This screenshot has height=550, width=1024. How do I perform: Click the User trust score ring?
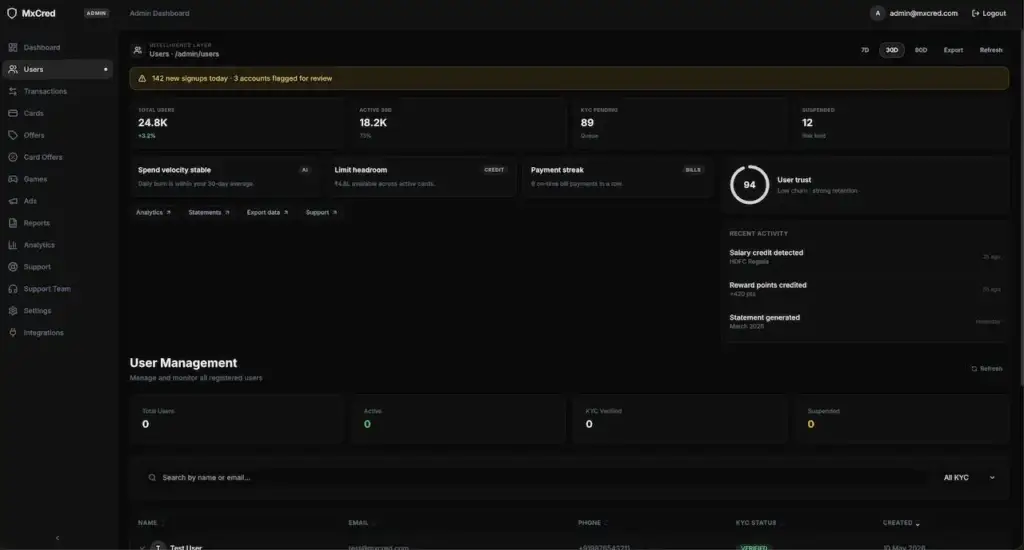749,185
